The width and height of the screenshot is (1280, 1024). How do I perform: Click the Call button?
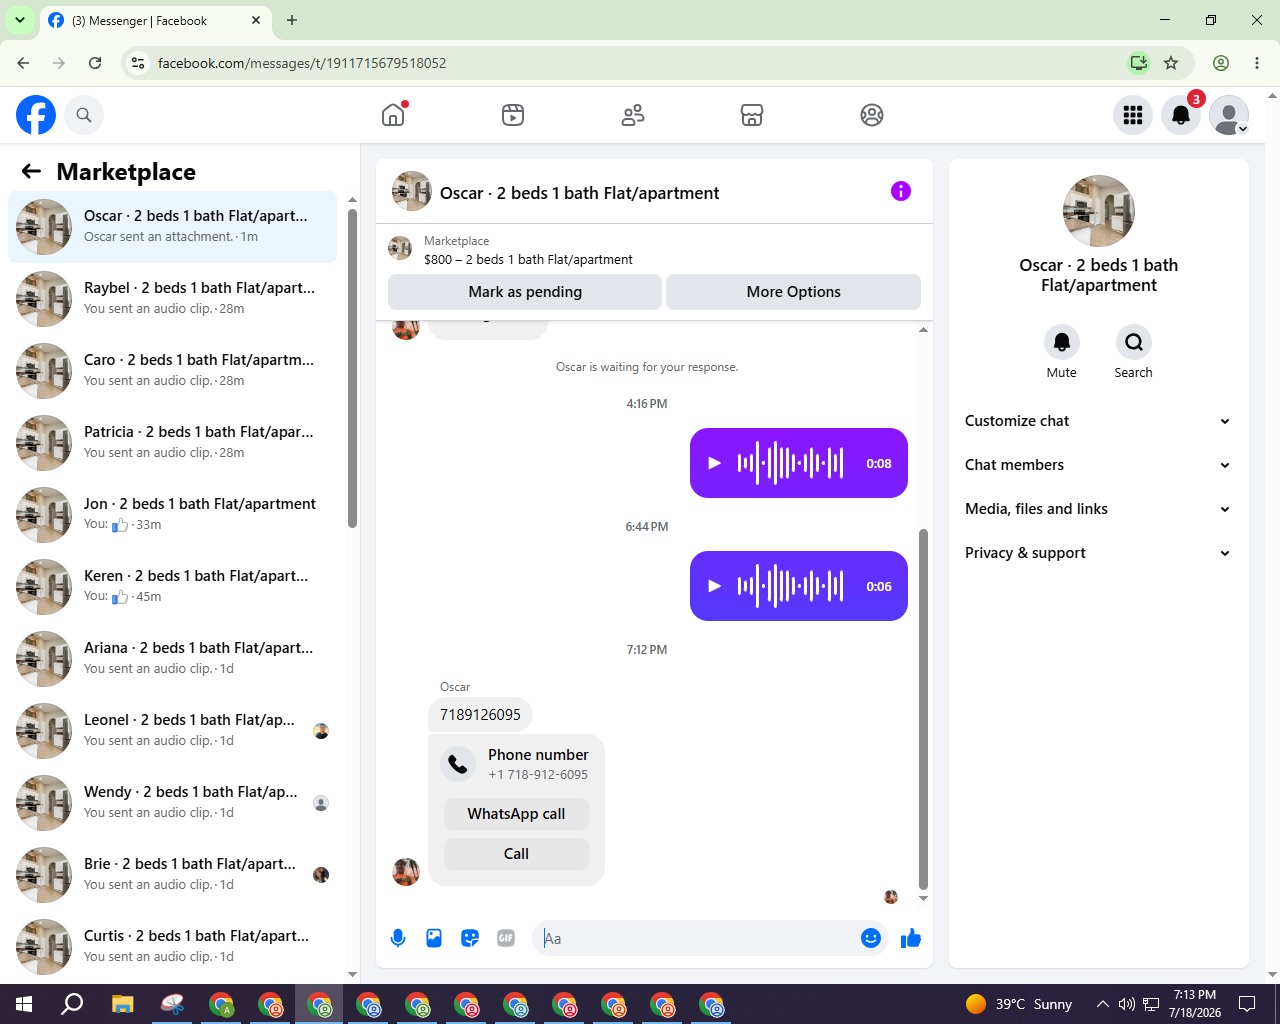tap(516, 854)
